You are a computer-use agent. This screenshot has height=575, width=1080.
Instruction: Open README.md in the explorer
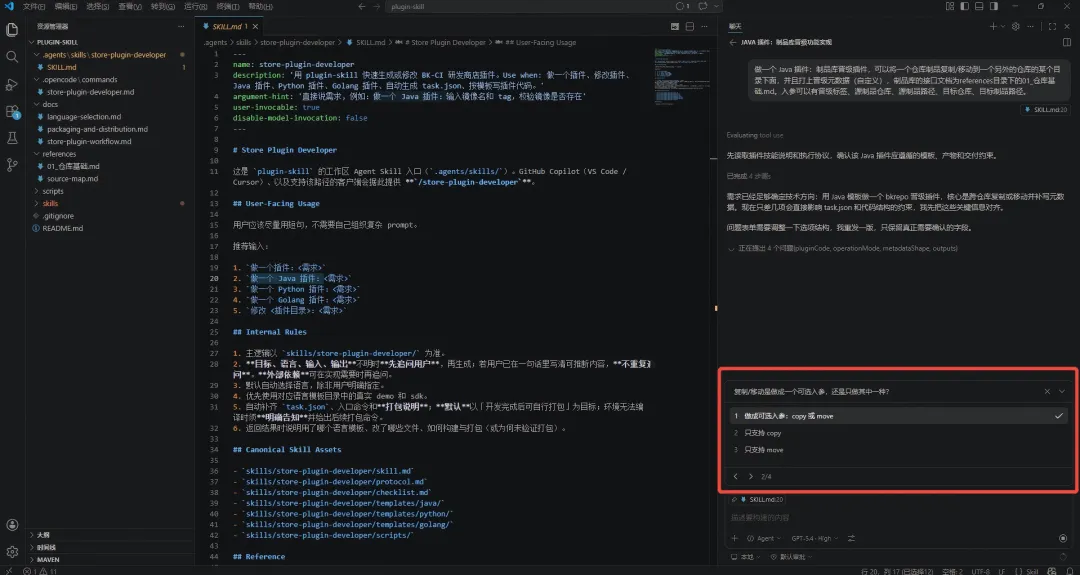[110, 228]
